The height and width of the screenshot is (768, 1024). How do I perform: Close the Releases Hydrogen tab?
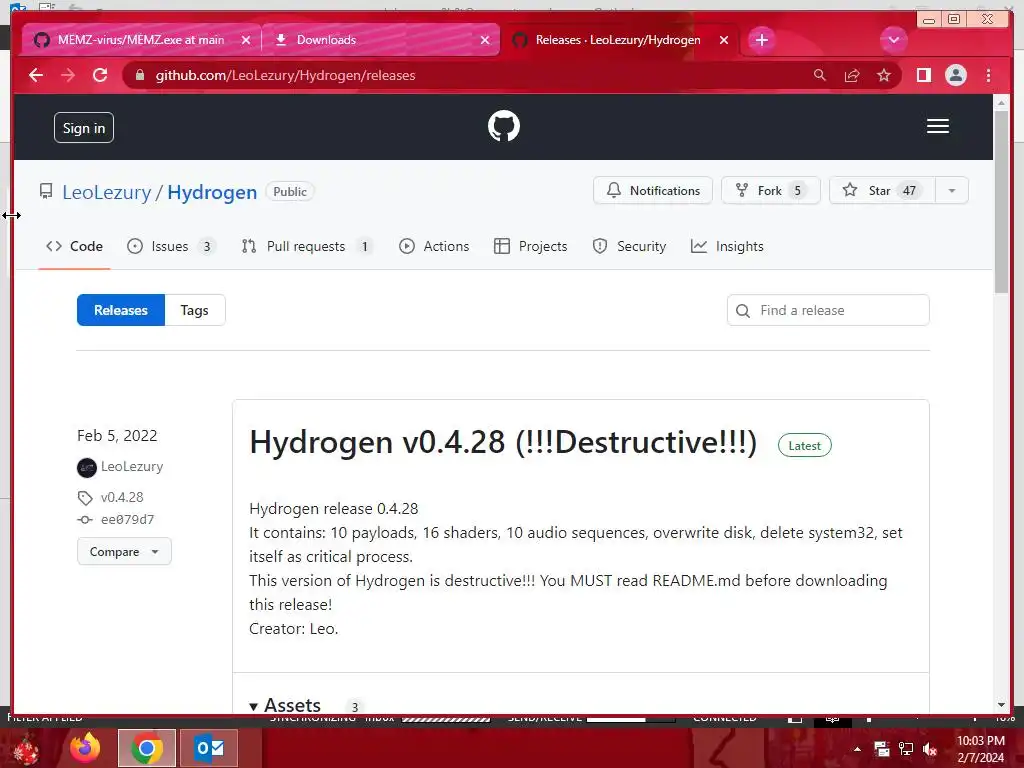[724, 40]
